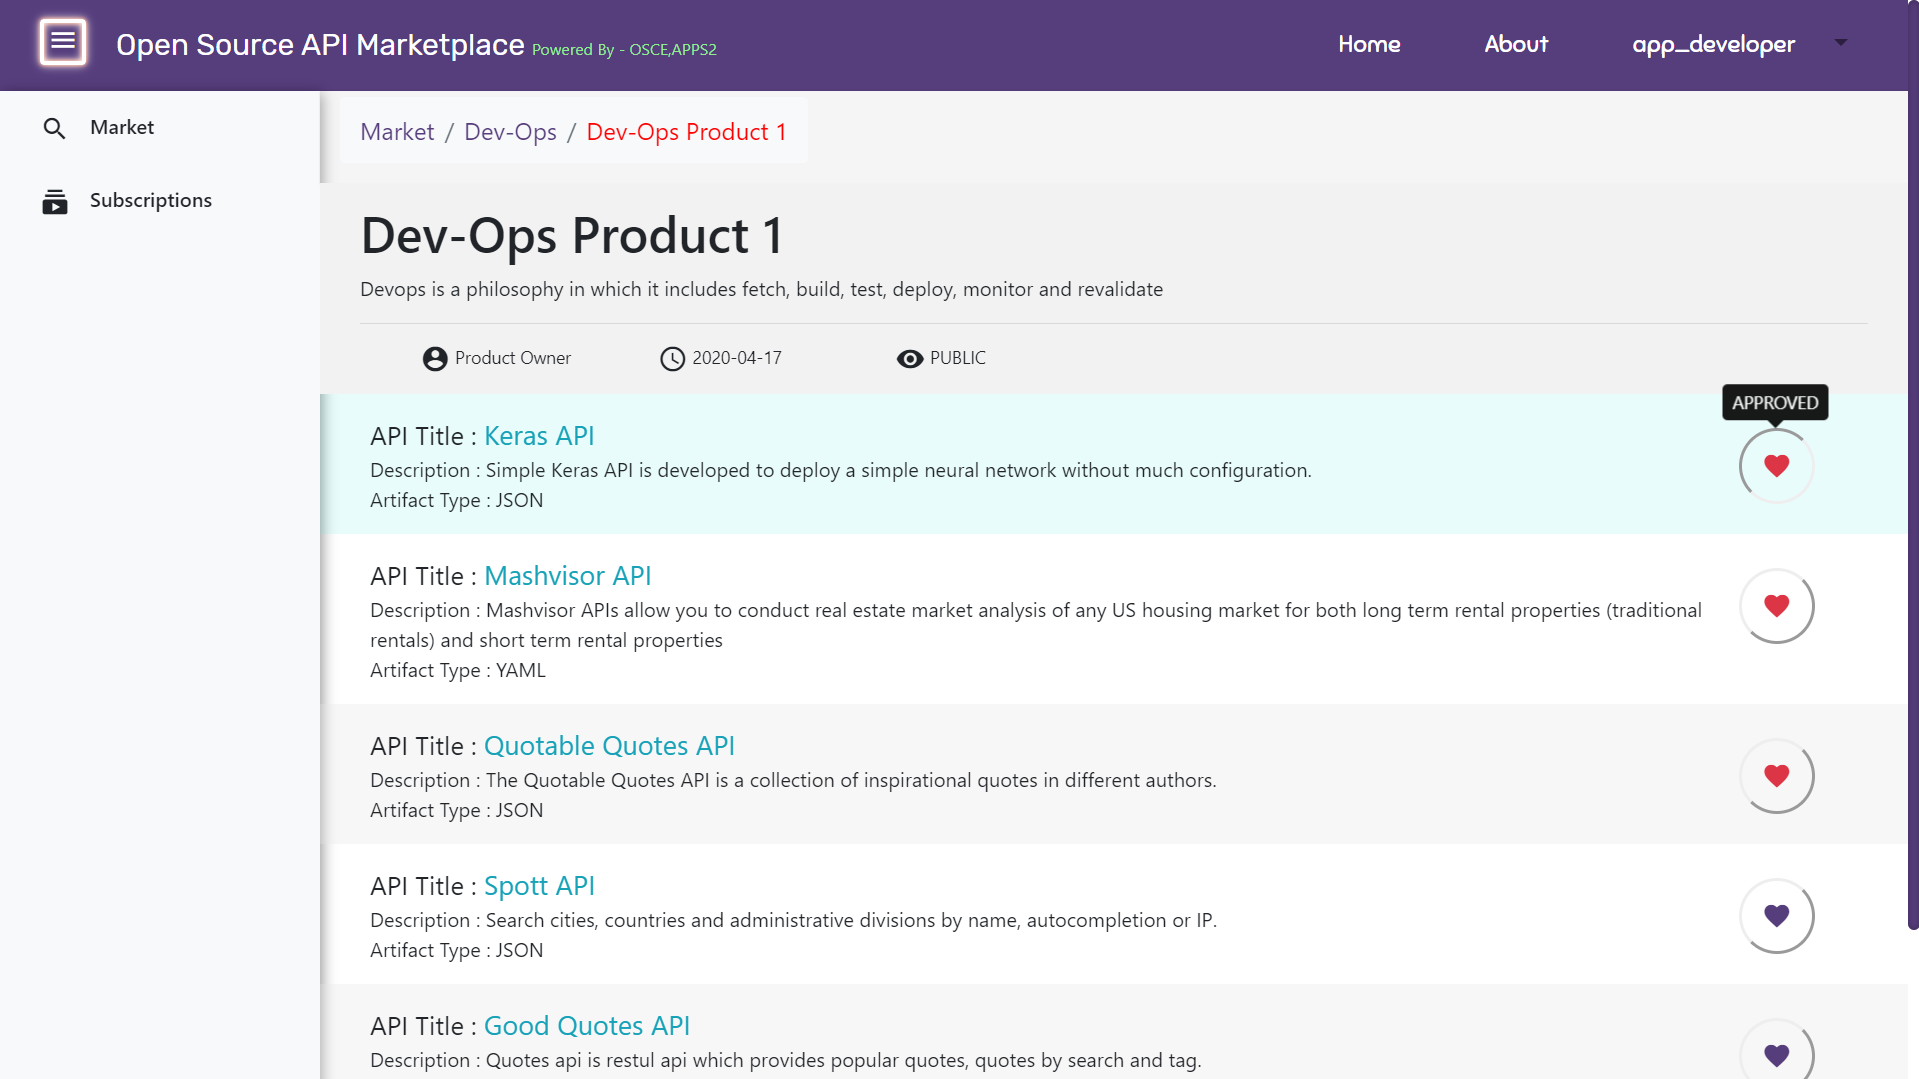This screenshot has width=1919, height=1079.
Task: Click the eye icon beside PUBLIC
Action: (909, 358)
